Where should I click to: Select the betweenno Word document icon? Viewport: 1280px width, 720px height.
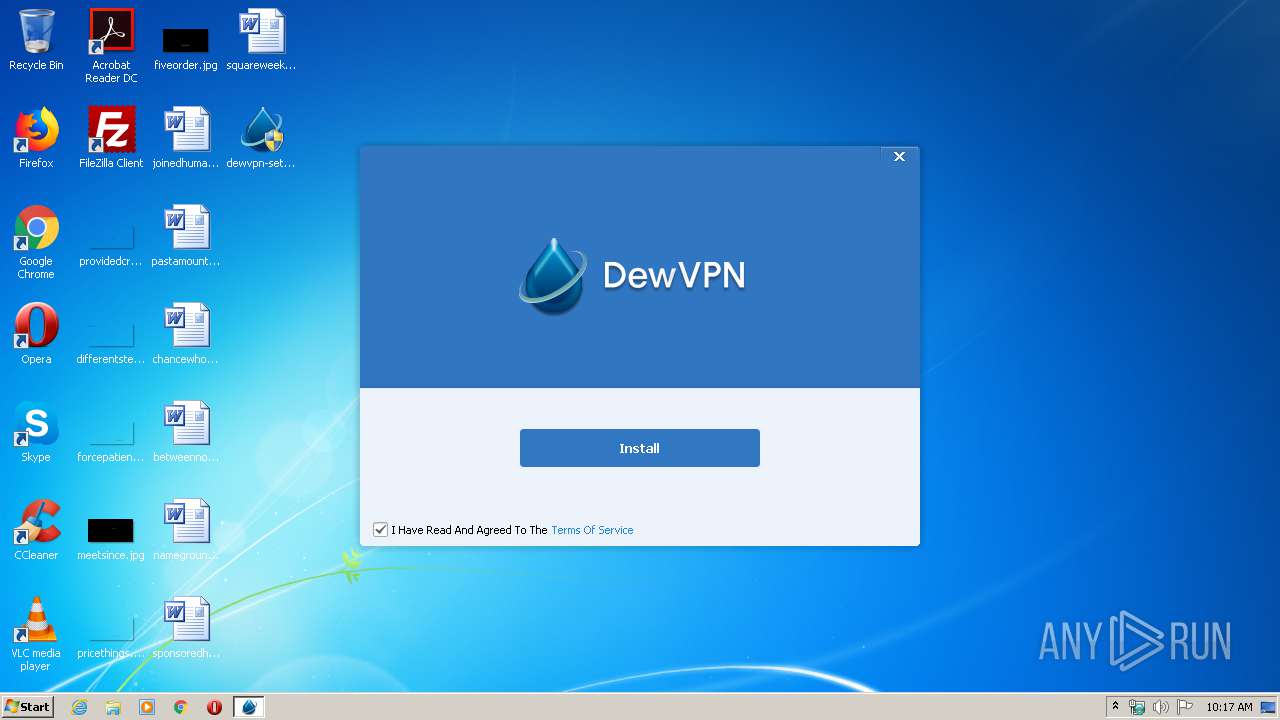[x=186, y=432]
